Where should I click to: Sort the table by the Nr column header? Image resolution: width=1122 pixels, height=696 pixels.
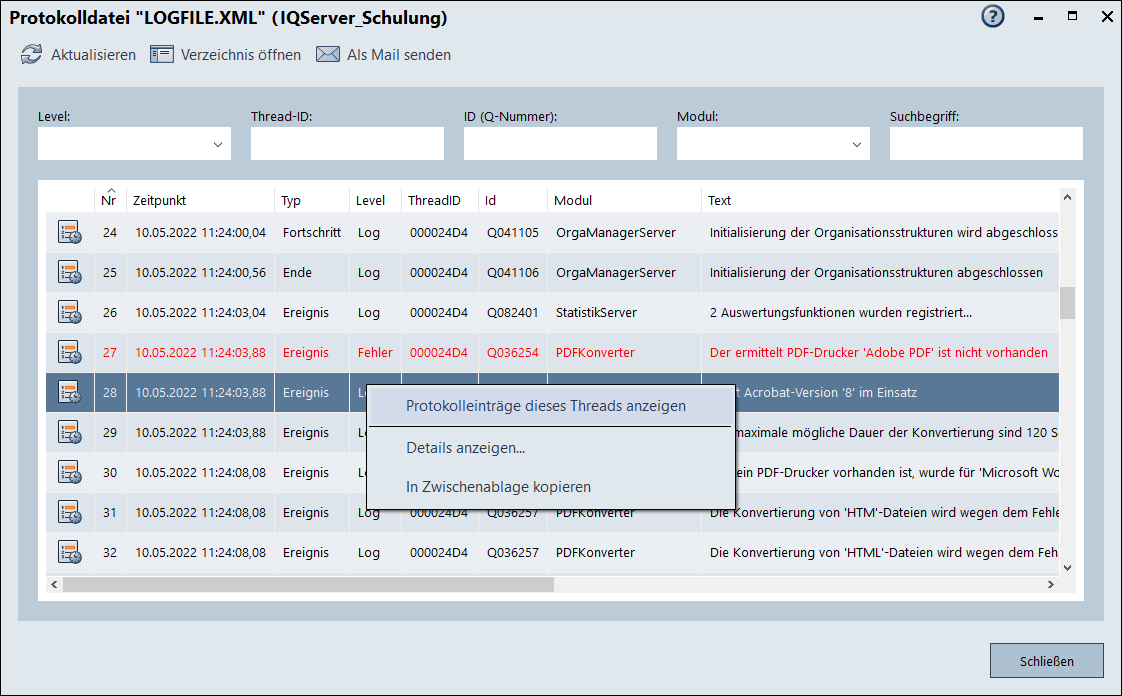tap(109, 200)
